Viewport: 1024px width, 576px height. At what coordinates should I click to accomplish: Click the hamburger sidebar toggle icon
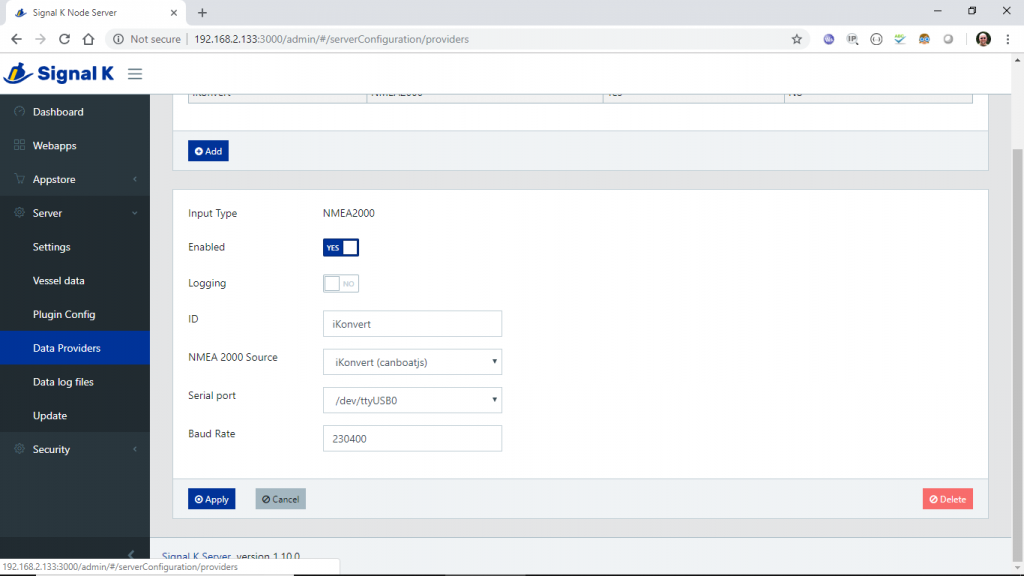[135, 74]
